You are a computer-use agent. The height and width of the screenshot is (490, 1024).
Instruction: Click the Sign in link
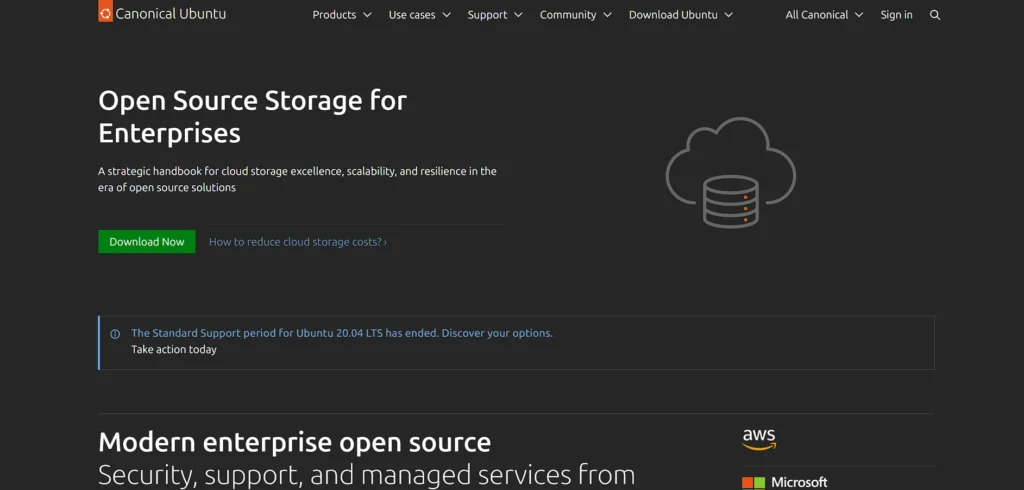click(x=896, y=15)
